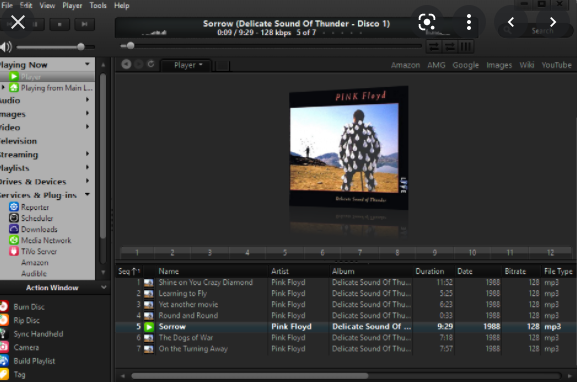Follow the Wiki link
Image resolution: width=577 pixels, height=382 pixels.
click(527, 65)
